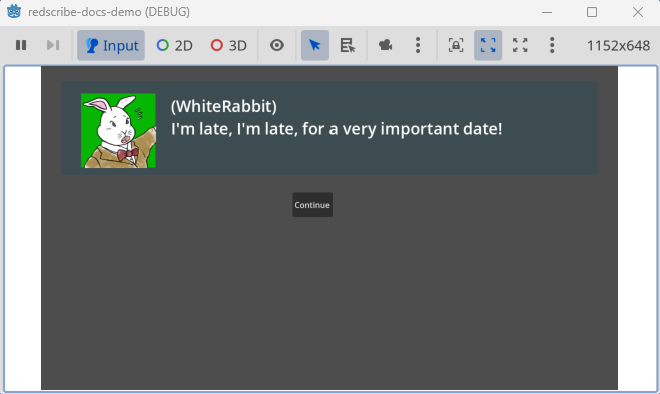The image size is (660, 394).
Task: Pause the running game
Action: pos(21,45)
